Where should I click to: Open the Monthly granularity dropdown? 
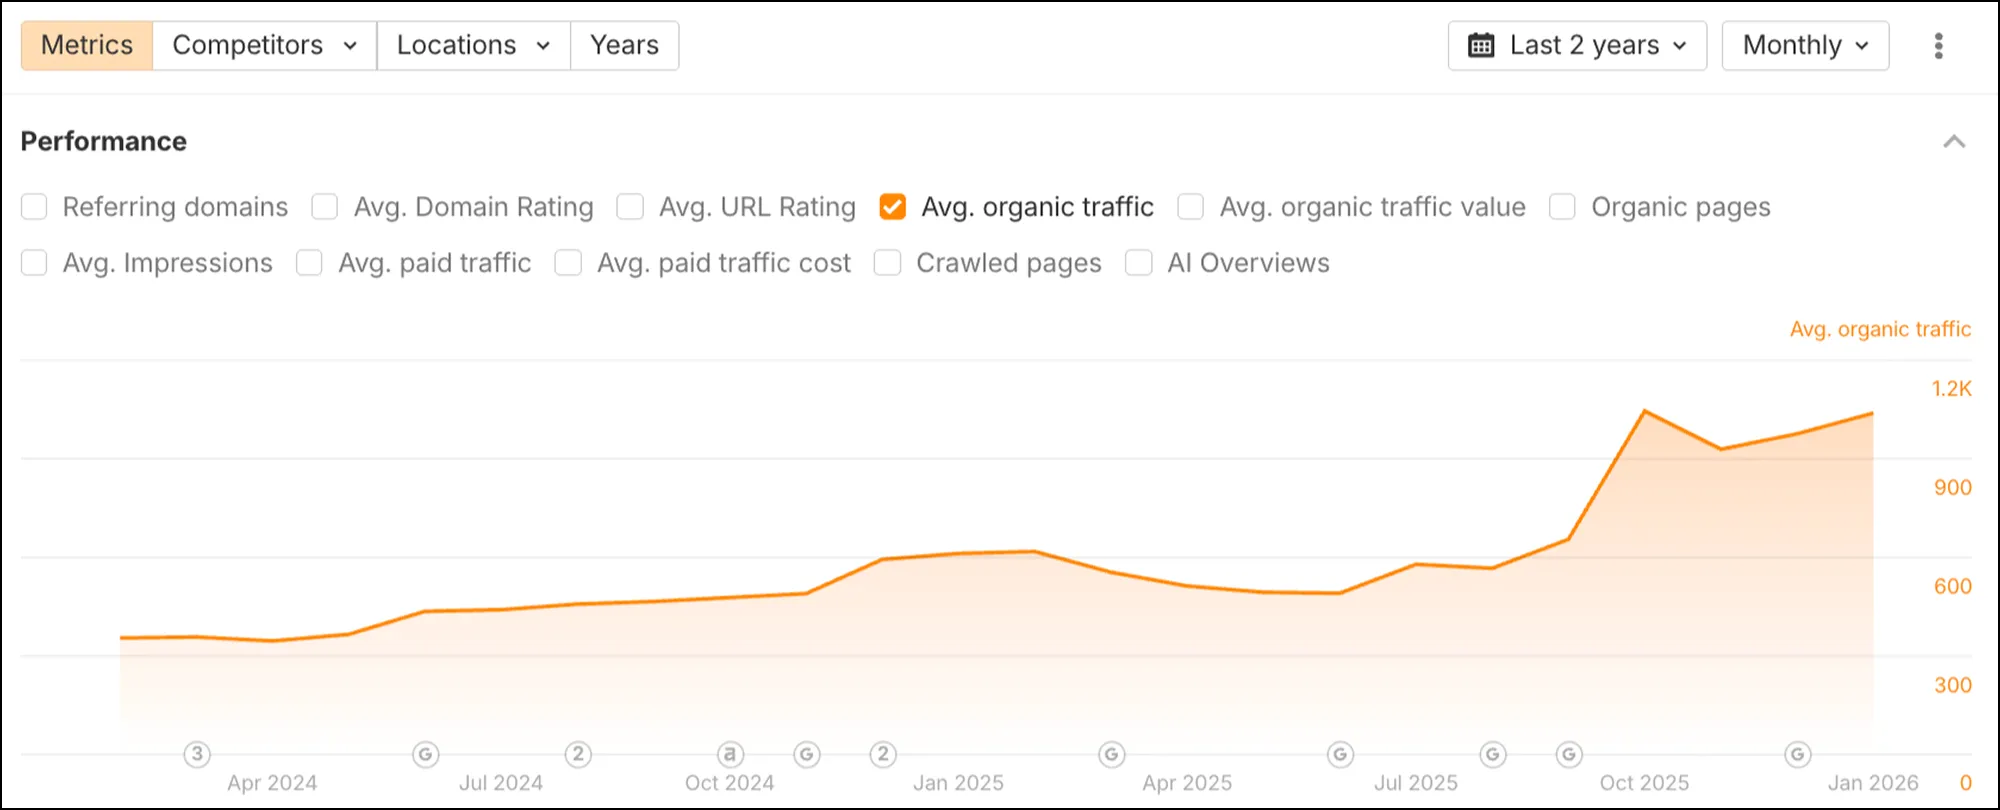click(x=1804, y=45)
